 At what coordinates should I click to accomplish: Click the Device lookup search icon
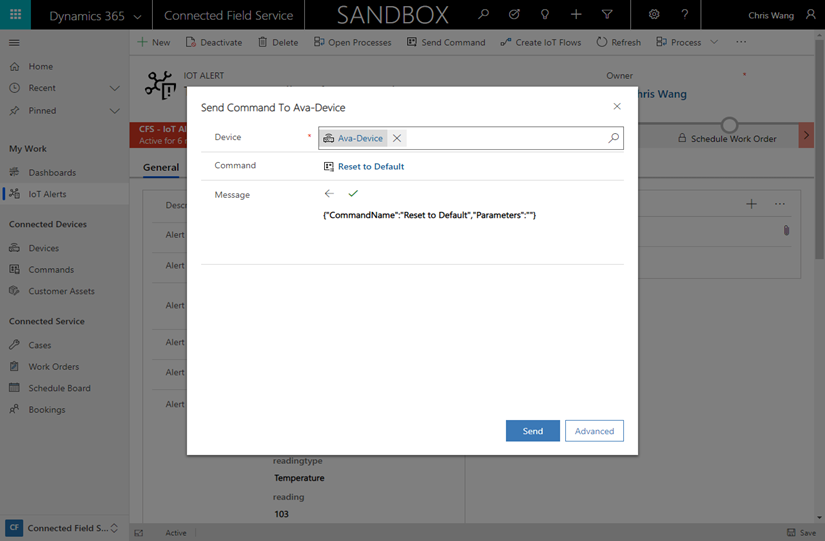tap(613, 138)
